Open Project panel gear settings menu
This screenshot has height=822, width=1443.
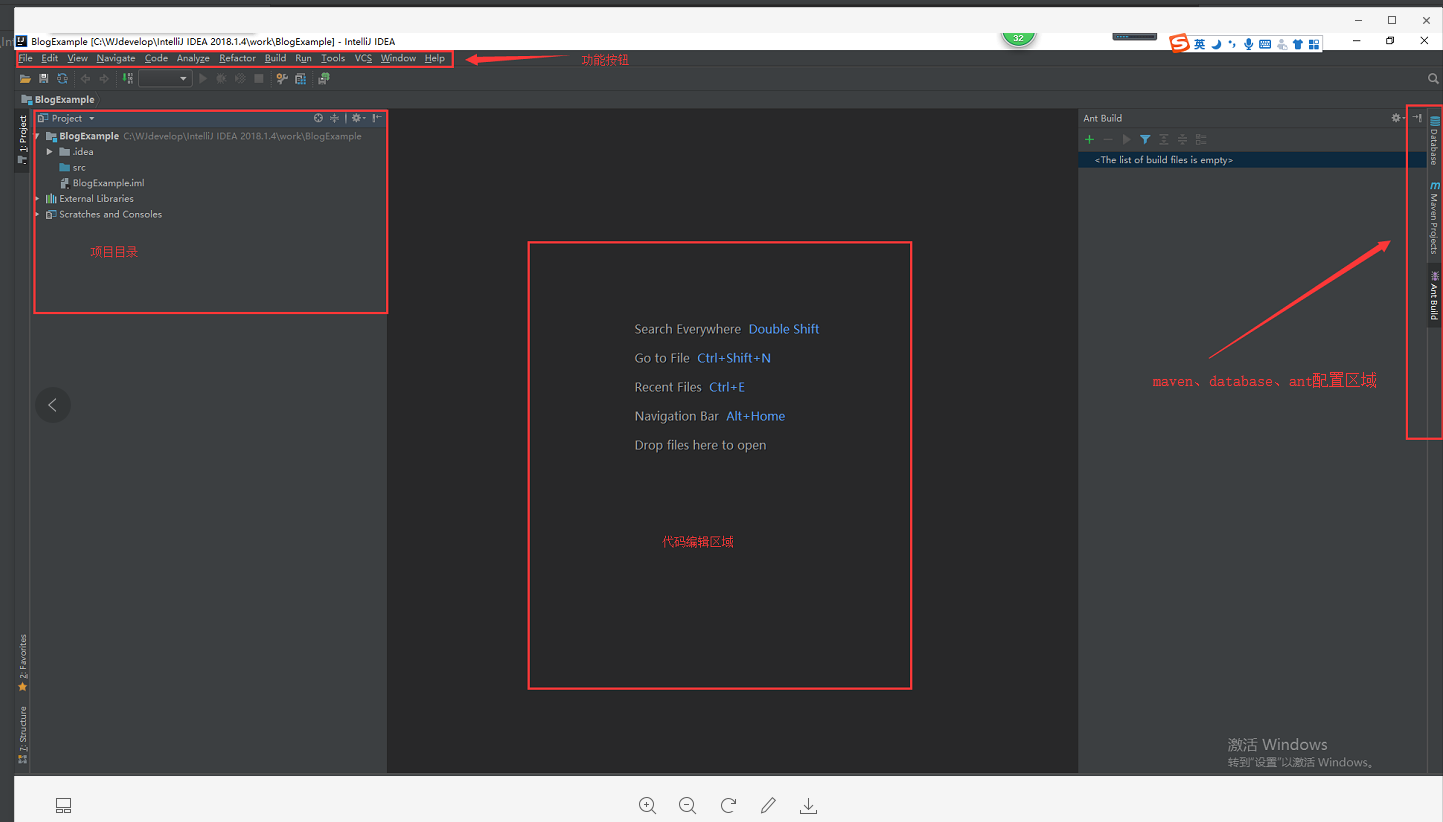pyautogui.click(x=358, y=118)
